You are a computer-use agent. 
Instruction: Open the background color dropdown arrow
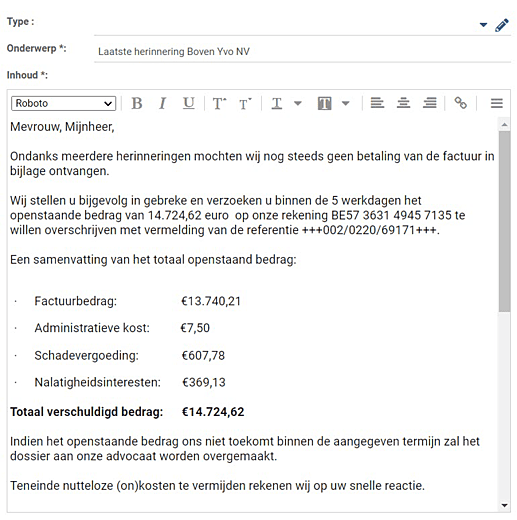click(x=346, y=103)
